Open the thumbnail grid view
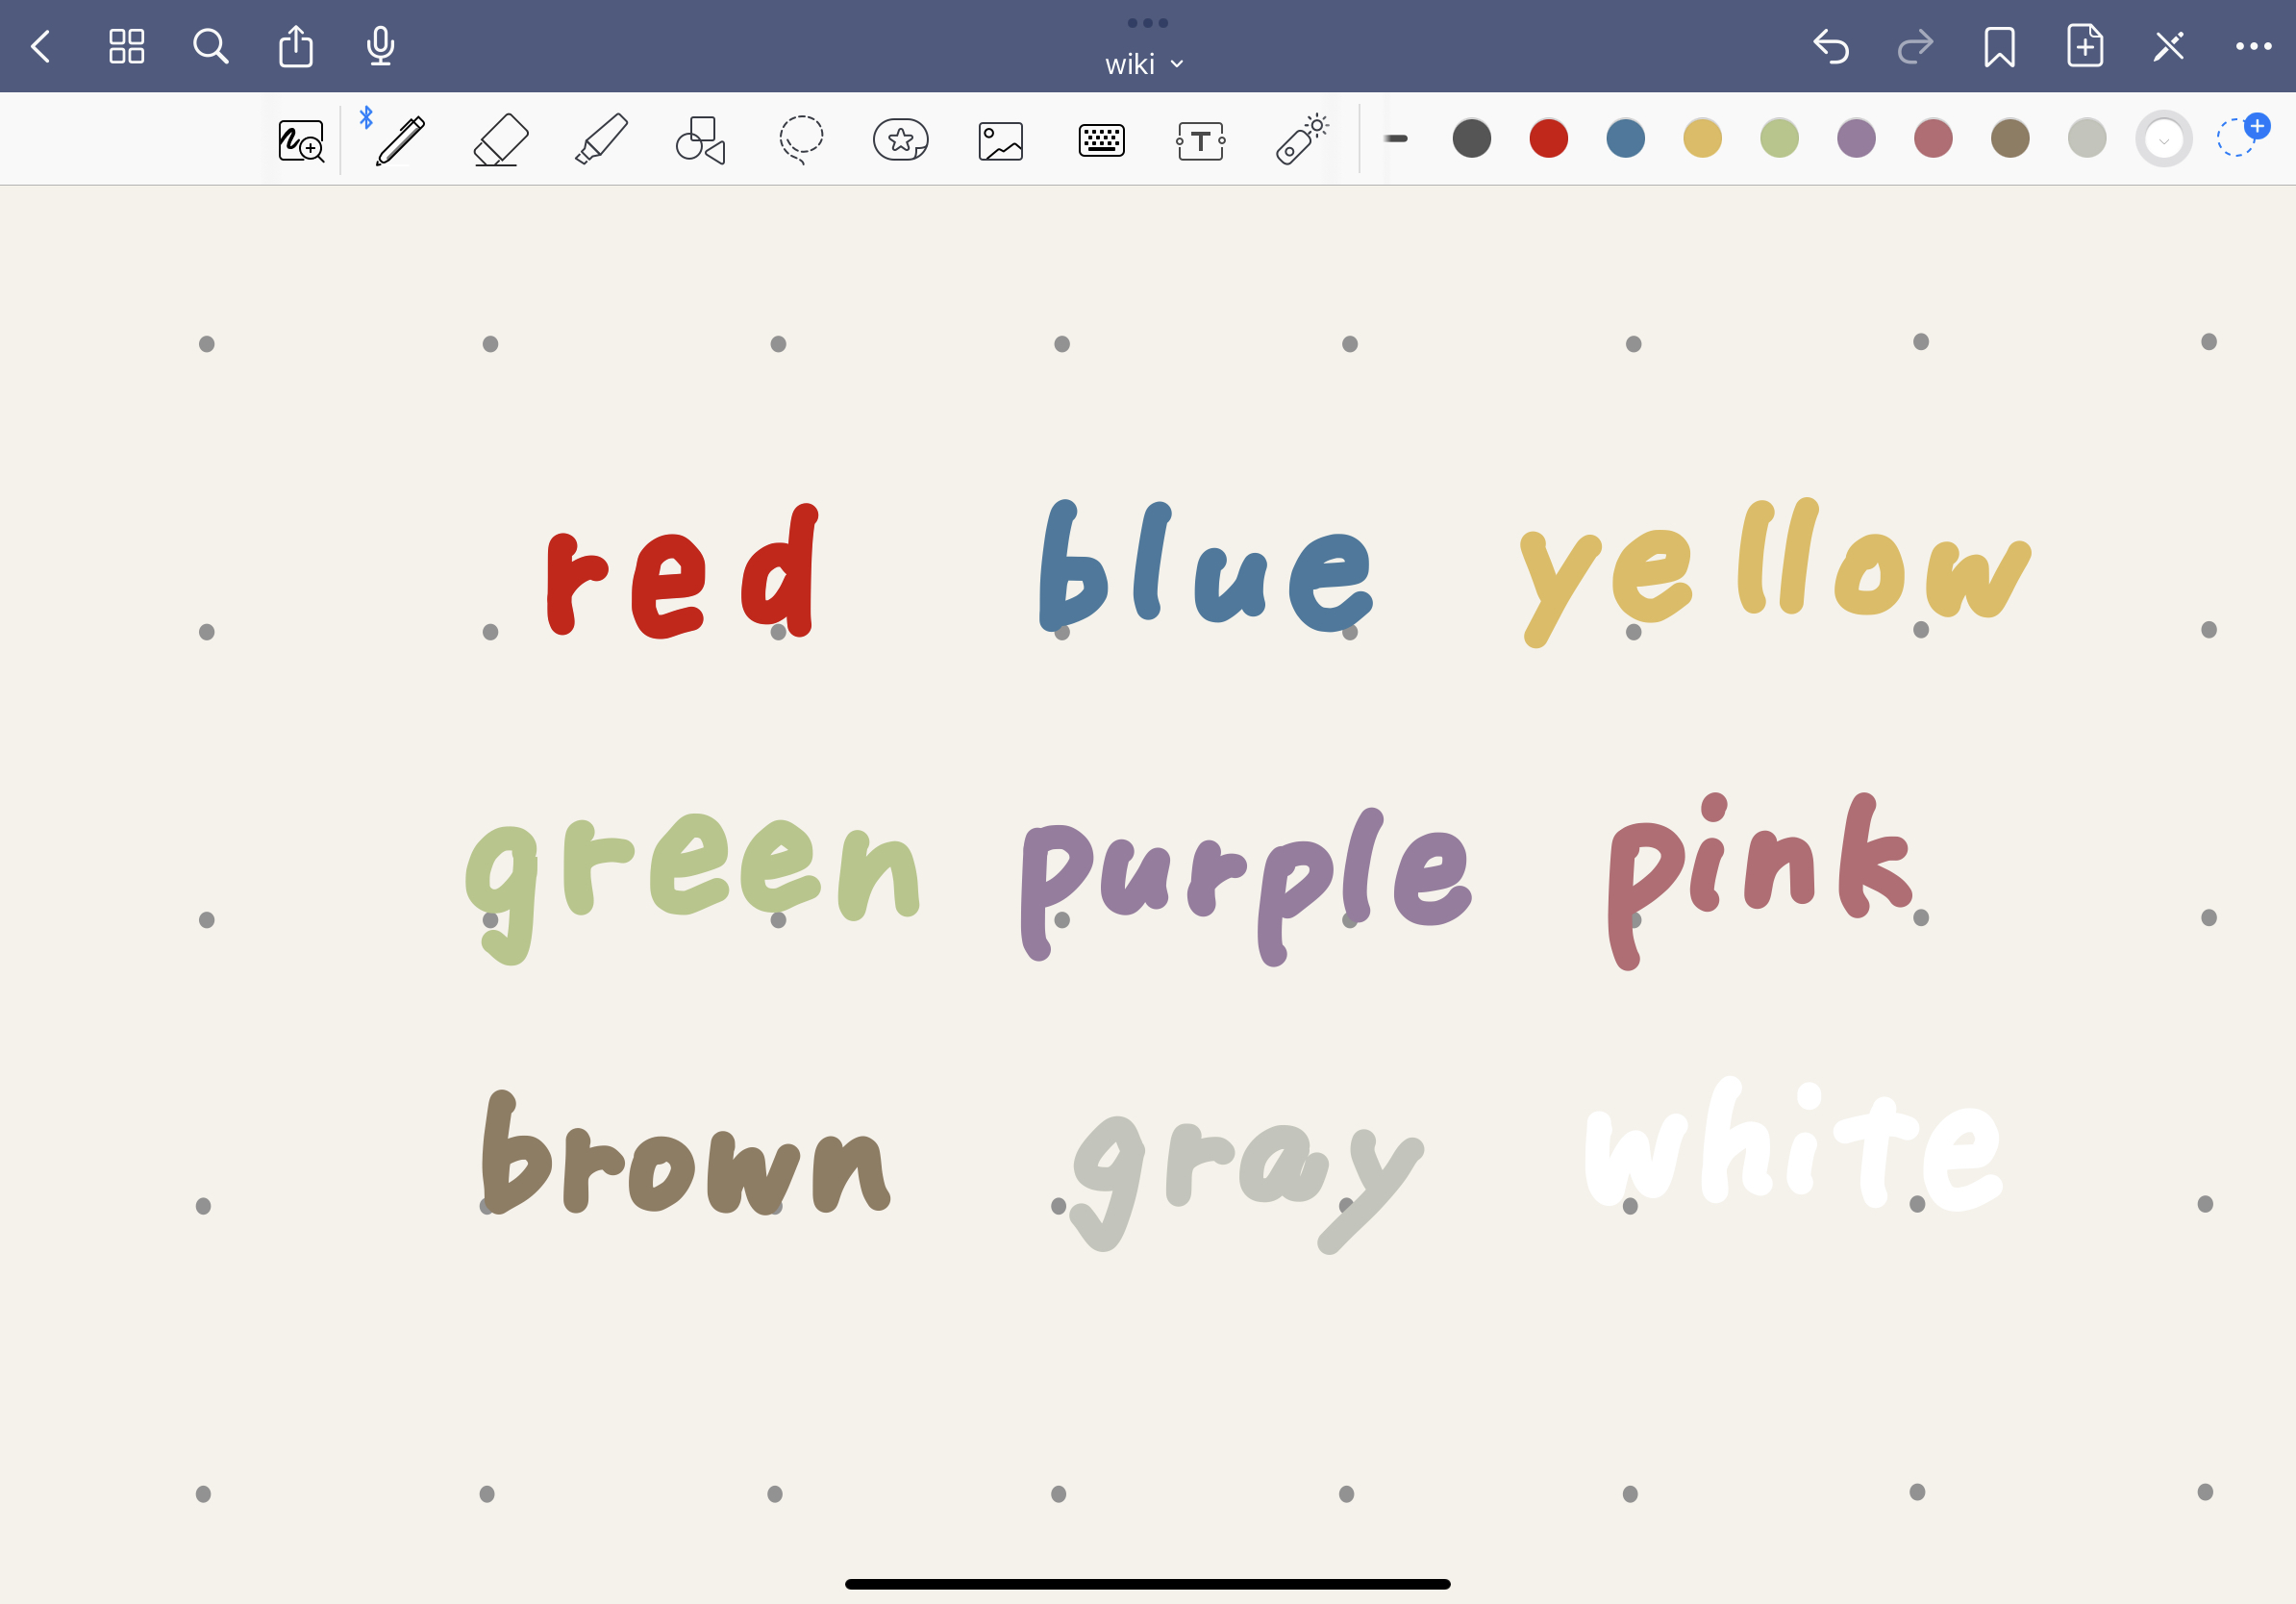The height and width of the screenshot is (1604, 2296). (x=127, y=46)
